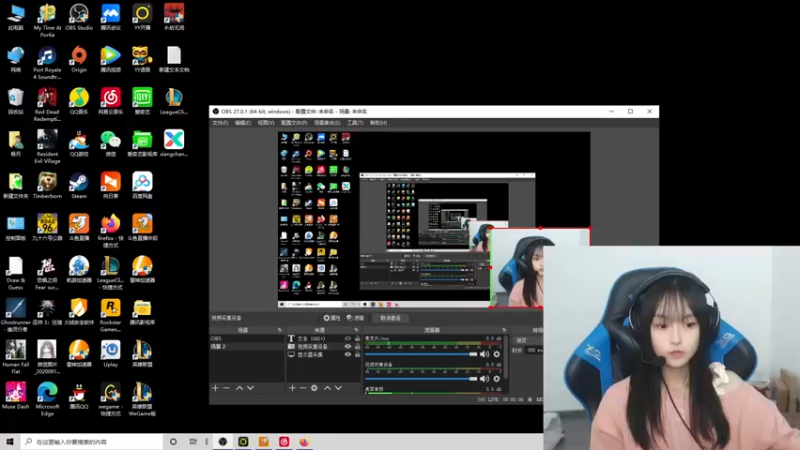Toggle the lock on the 显示器采集 source
Viewport: 800px width, 450px height.
pos(357,355)
